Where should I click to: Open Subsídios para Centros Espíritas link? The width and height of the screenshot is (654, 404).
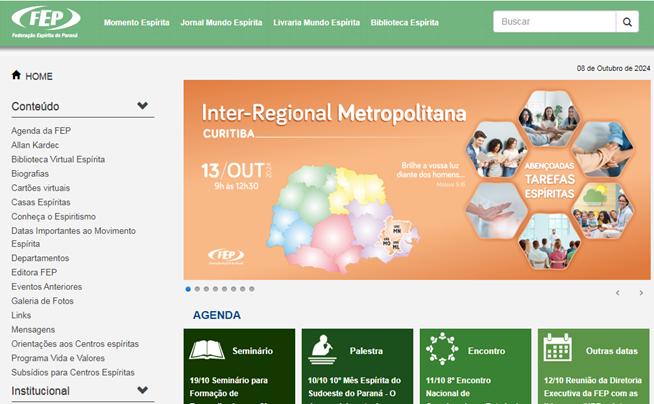73,372
